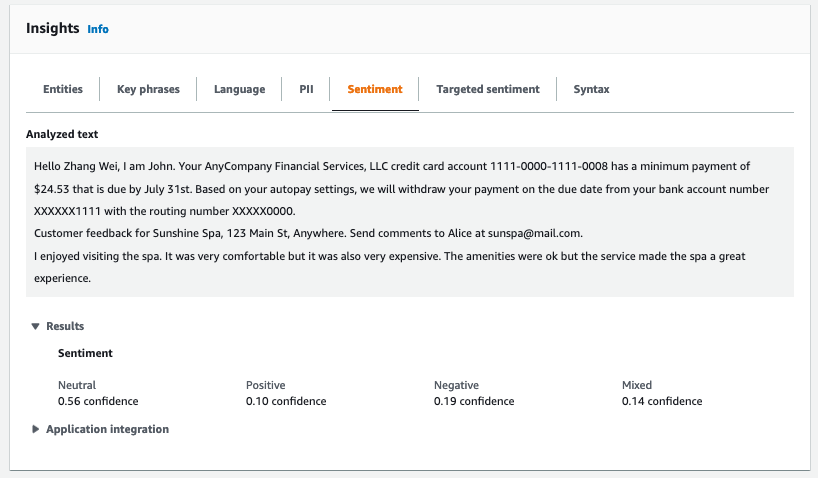
Task: Click the Insights panel heading
Action: pos(53,29)
